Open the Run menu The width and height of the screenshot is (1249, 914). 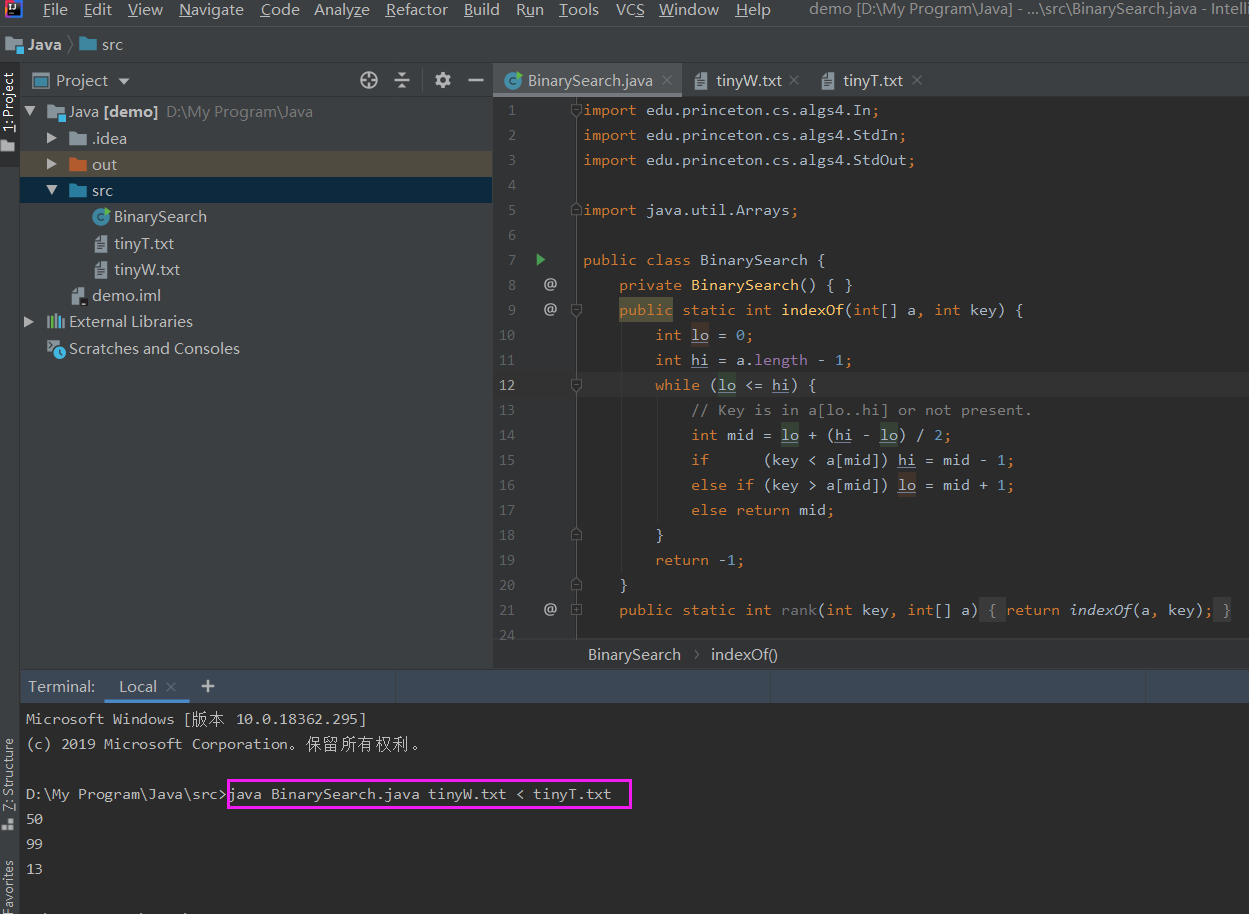click(x=530, y=10)
